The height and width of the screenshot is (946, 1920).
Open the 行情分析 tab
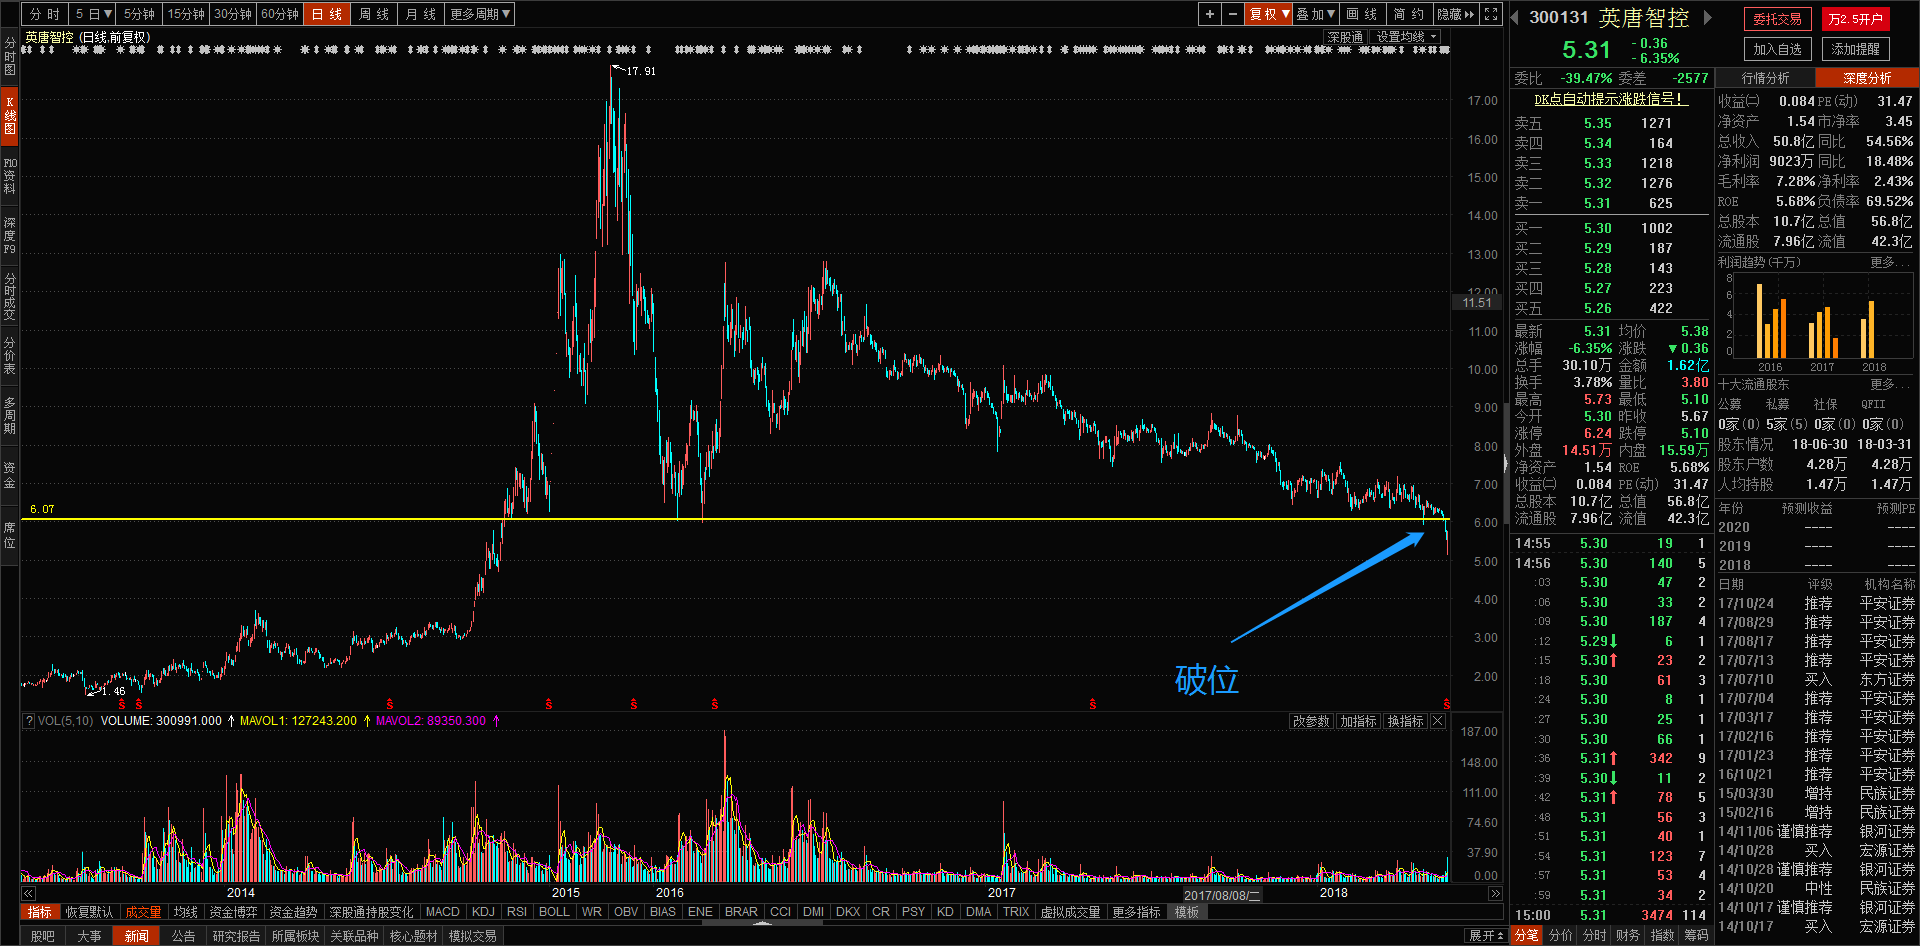point(1766,78)
